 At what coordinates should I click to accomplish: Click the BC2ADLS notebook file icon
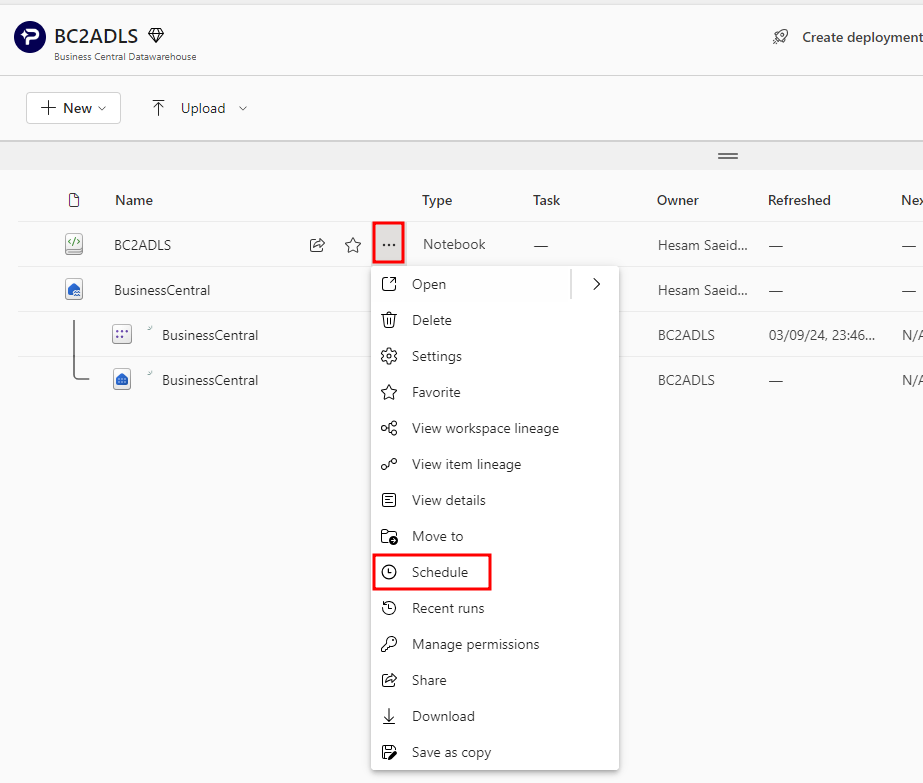74,244
